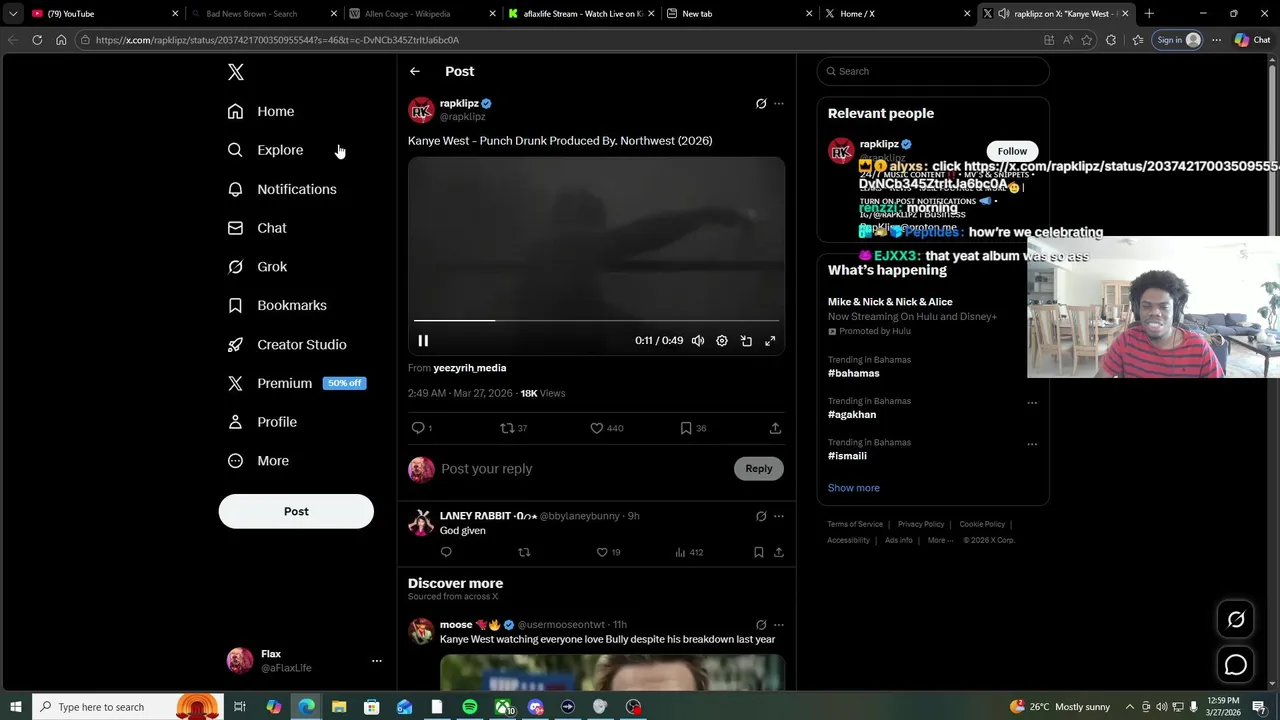Open File Explorer from taskbar
1280x720 pixels.
(x=339, y=707)
